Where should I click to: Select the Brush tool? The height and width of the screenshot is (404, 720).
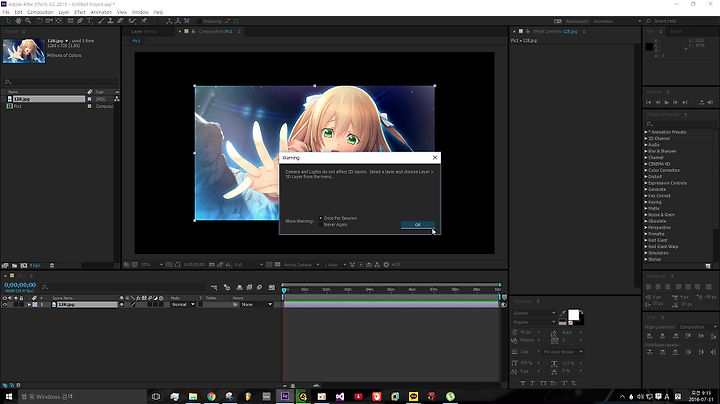[101, 21]
